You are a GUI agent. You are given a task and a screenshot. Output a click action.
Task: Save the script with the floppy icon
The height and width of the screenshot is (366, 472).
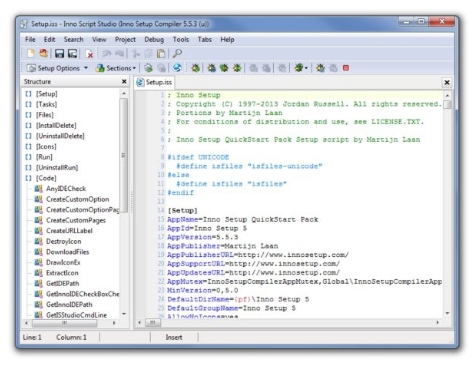[59, 53]
